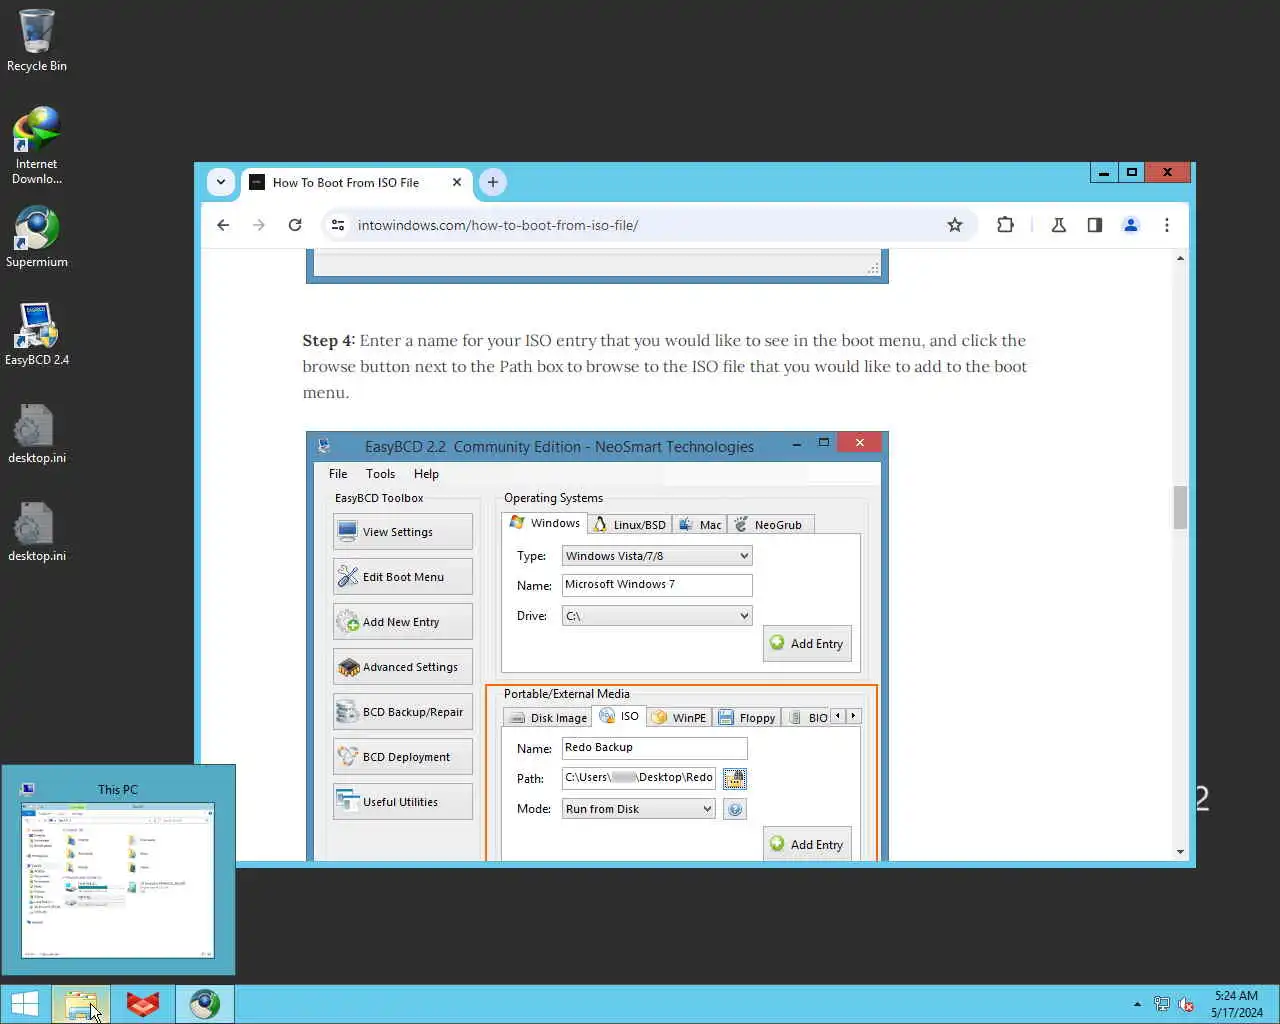Screen dimensions: 1280x1024
Task: Open the browser three-dot menu
Action: (1167, 225)
